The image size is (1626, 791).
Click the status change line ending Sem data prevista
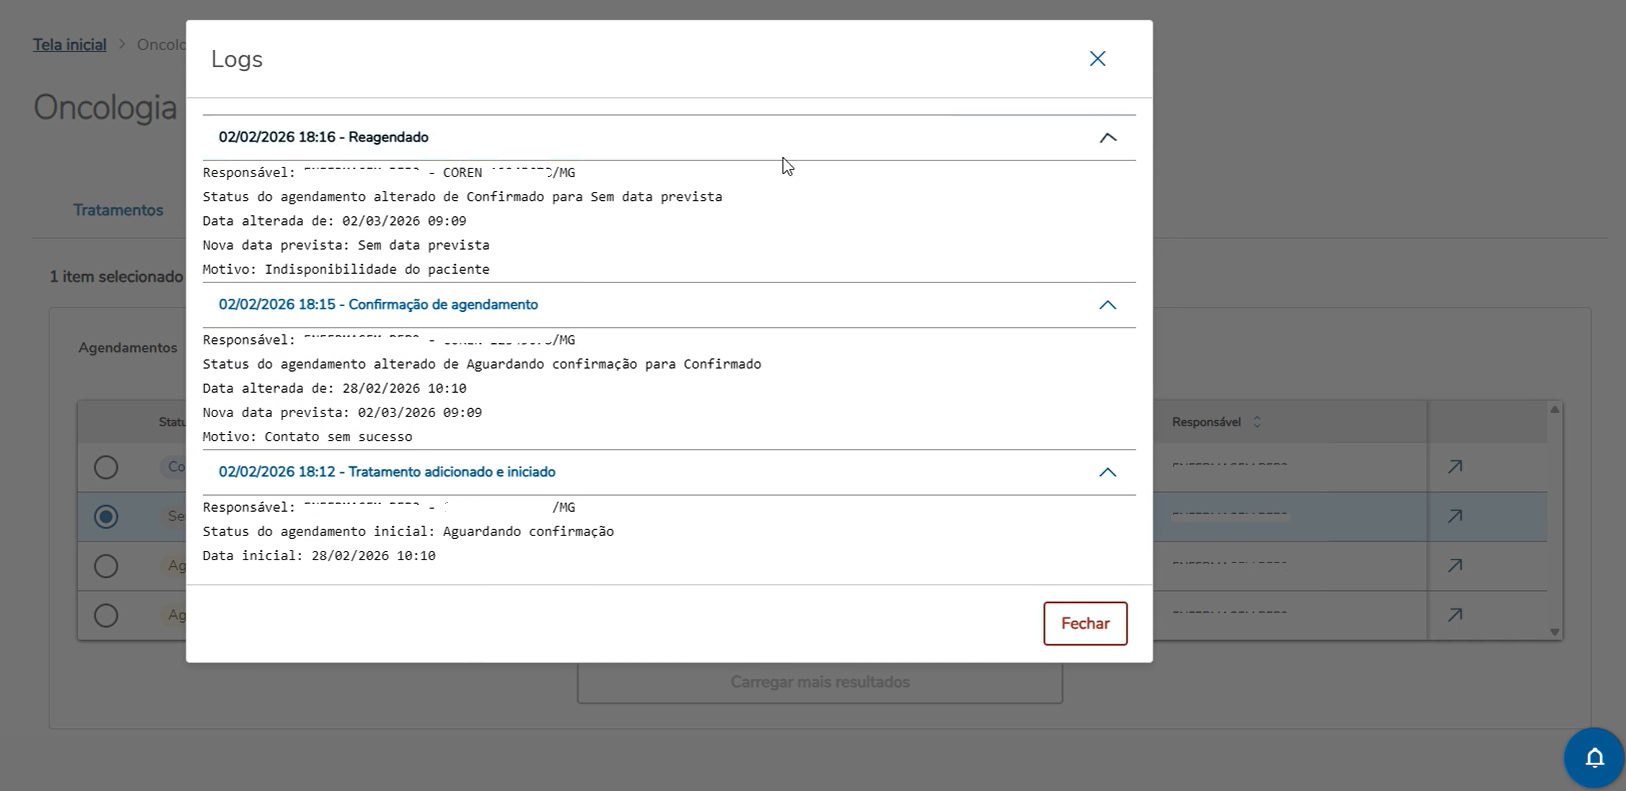(x=462, y=197)
